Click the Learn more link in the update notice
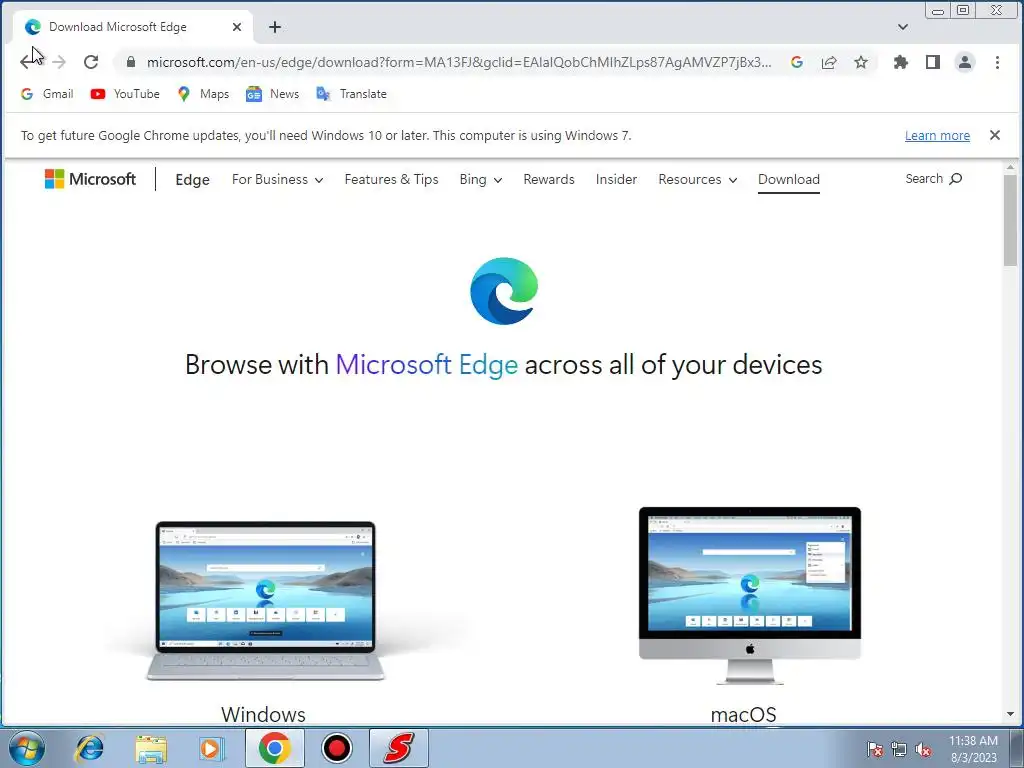The width and height of the screenshot is (1024, 768). click(x=937, y=135)
